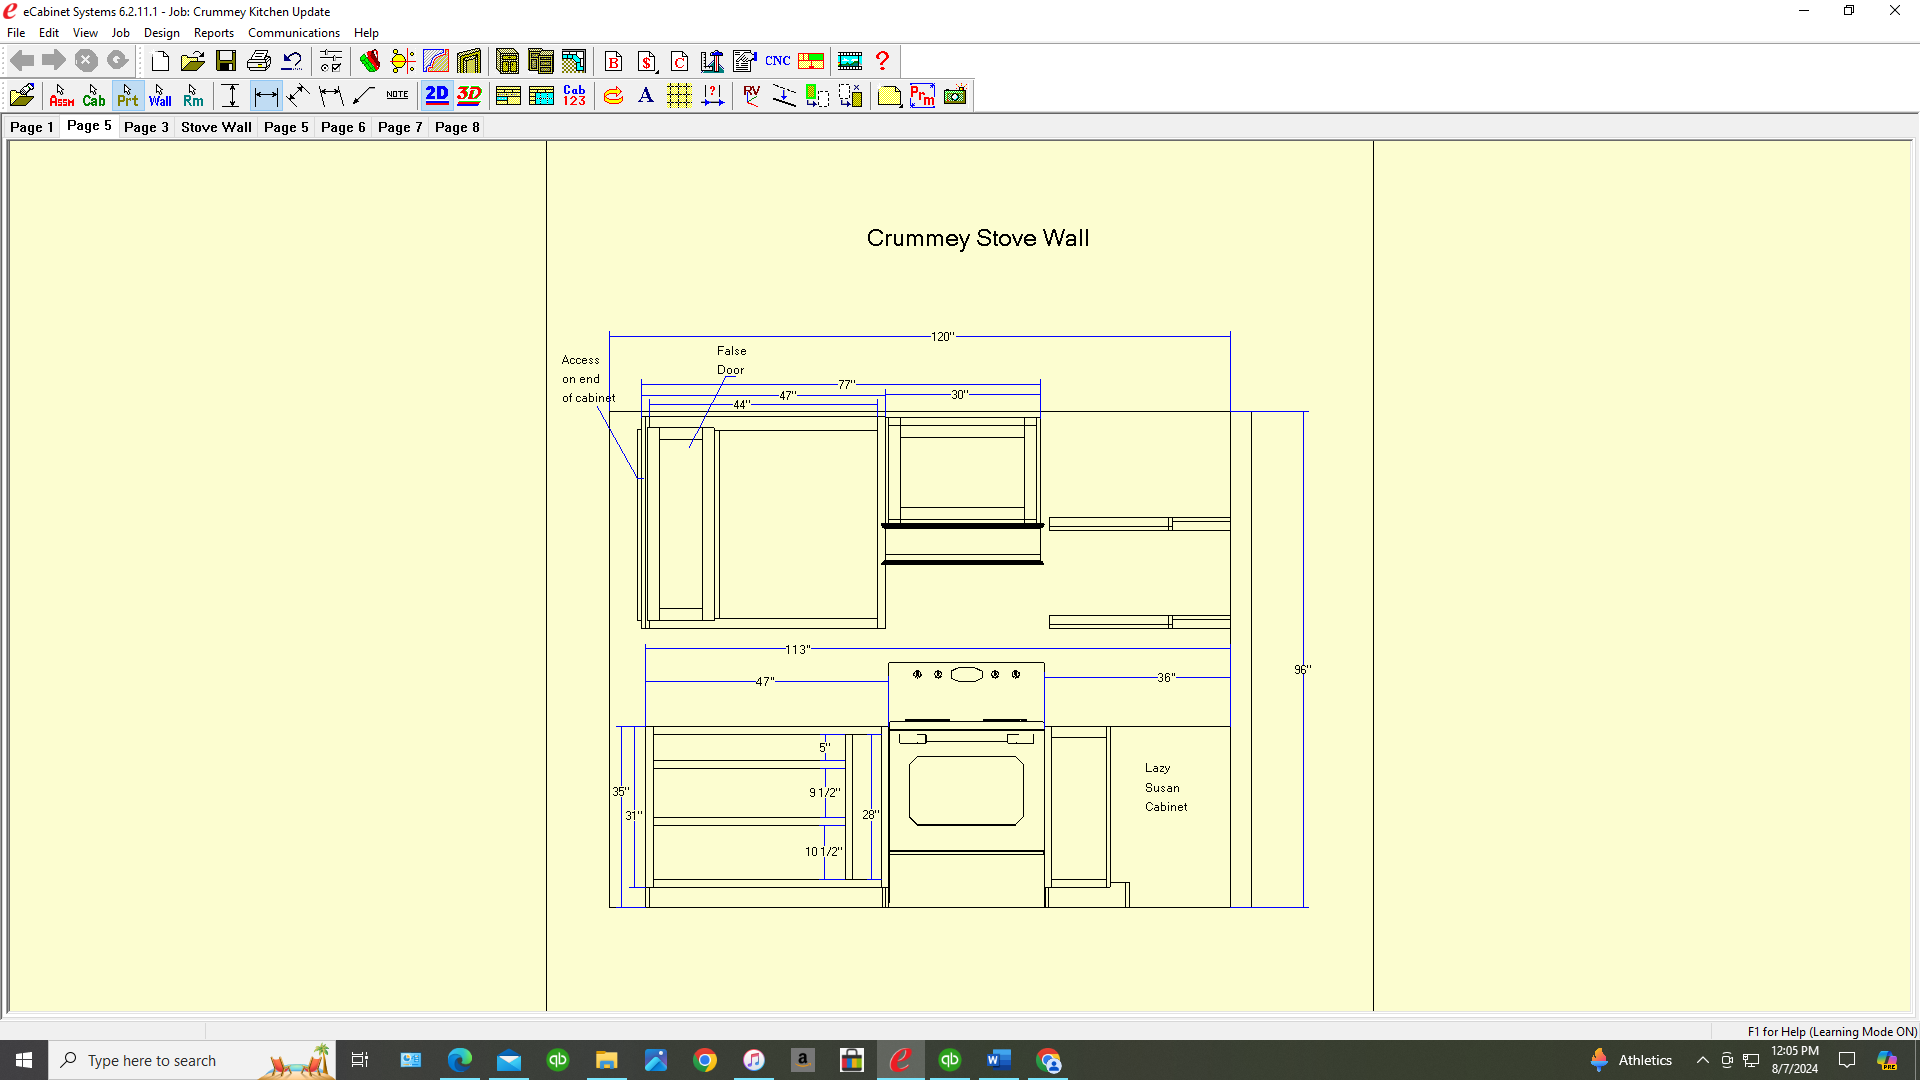
Task: Switch to the Page 8 tab
Action: point(457,127)
